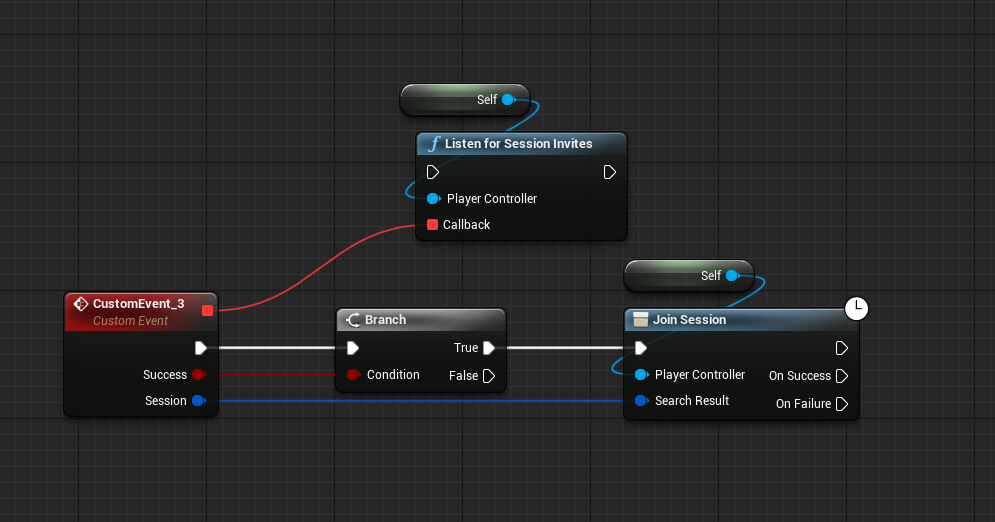Click the Condition input pin on Branch
The width and height of the screenshot is (995, 522).
point(353,375)
